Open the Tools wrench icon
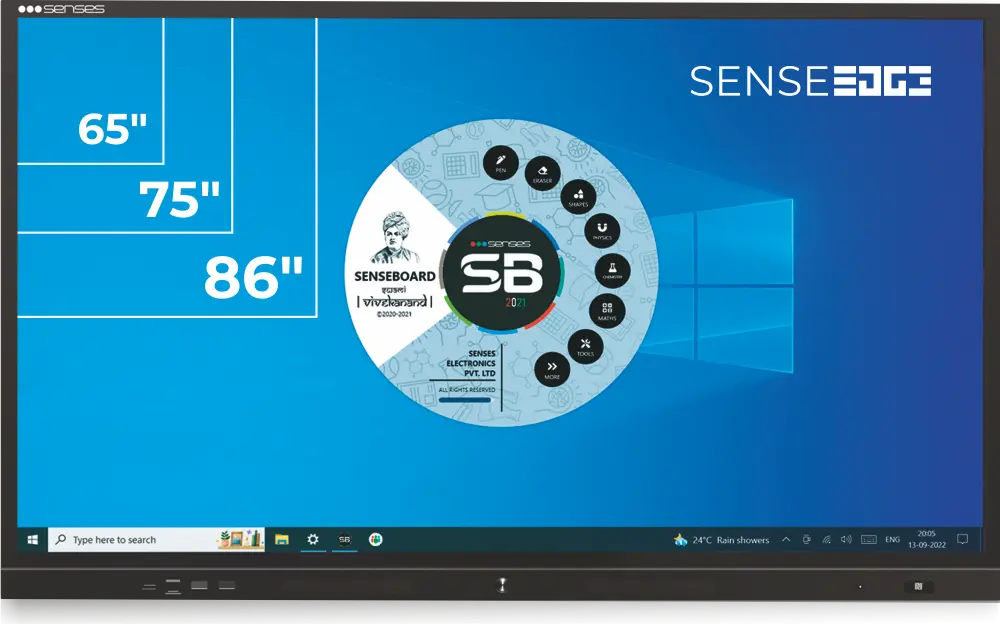 585,347
